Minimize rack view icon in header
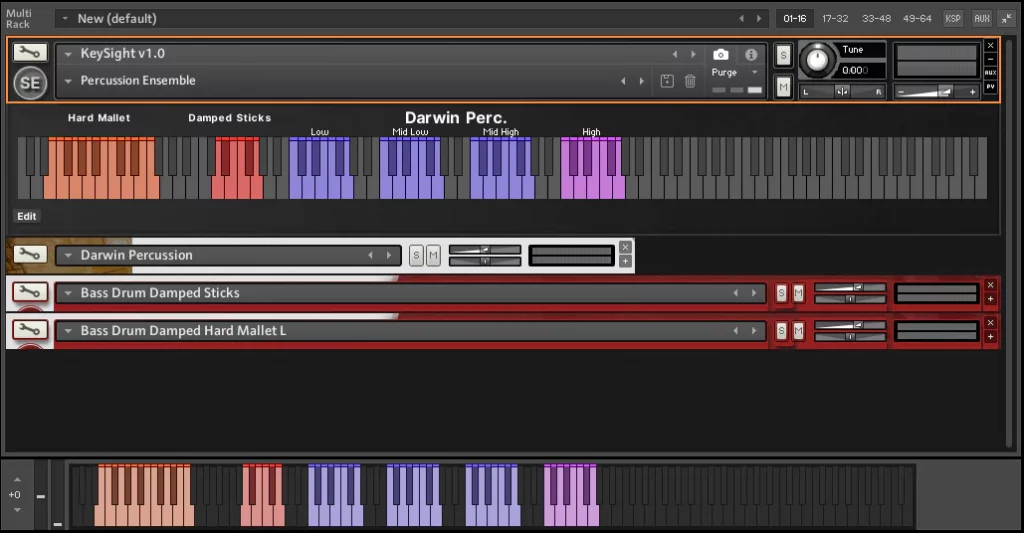 point(1006,18)
